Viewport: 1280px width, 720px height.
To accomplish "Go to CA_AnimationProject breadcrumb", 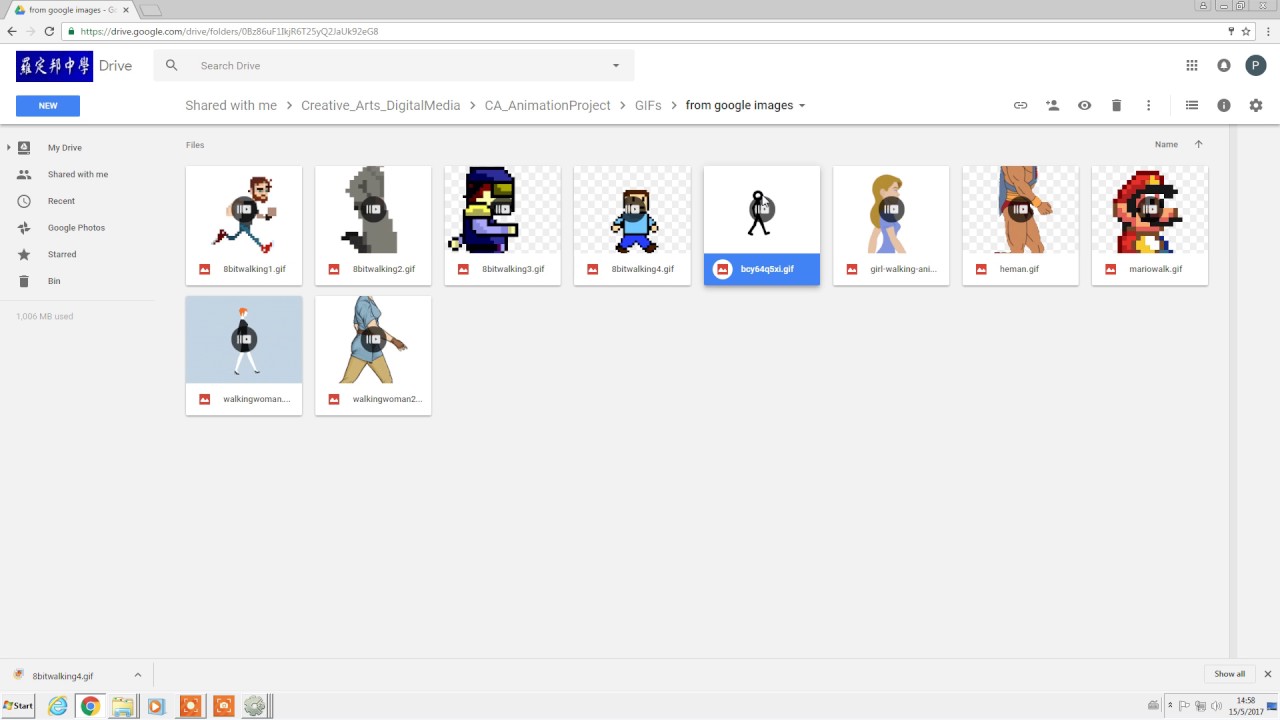I will pos(548,105).
